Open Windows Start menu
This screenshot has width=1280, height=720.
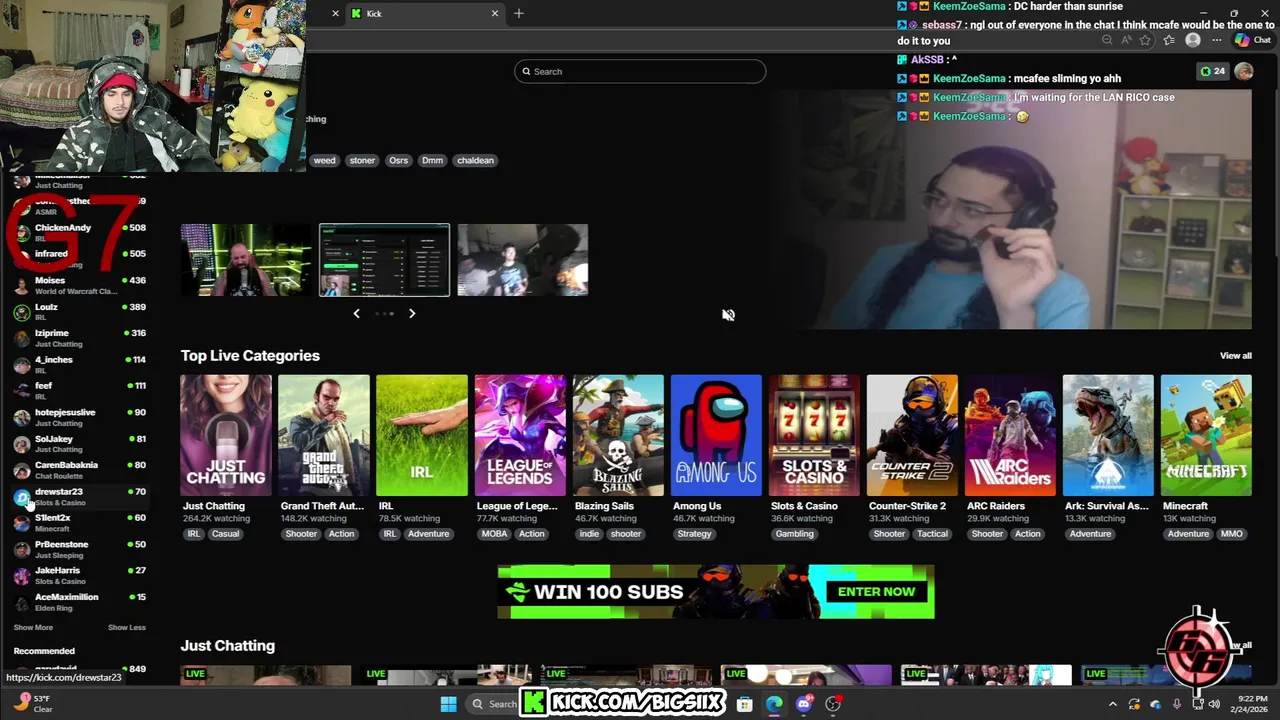pos(448,704)
